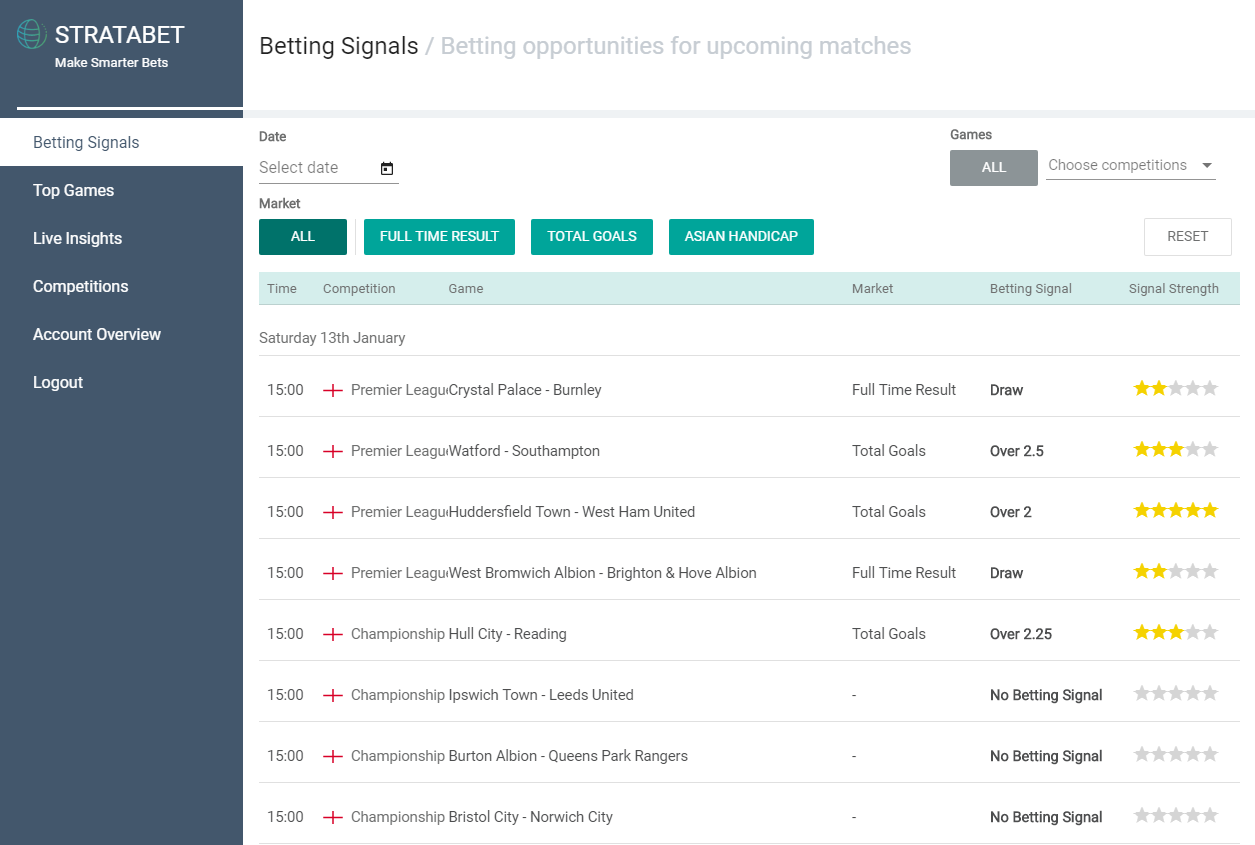
Task: Click star rating for Watford - Southampton
Action: point(1175,450)
